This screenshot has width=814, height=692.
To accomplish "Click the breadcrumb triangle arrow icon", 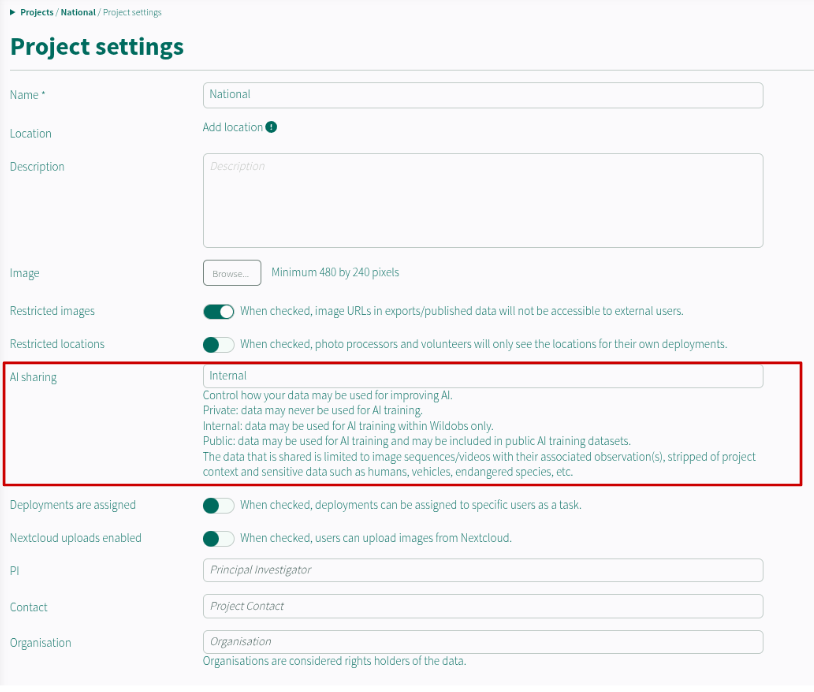I will (x=12, y=12).
